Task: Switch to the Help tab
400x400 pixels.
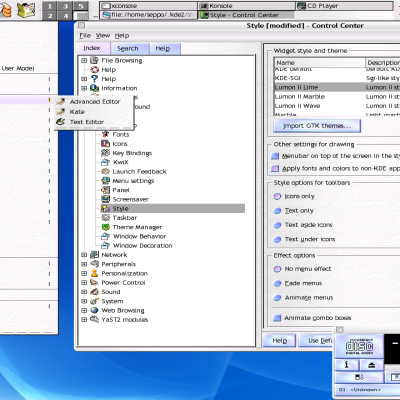Action: point(165,49)
